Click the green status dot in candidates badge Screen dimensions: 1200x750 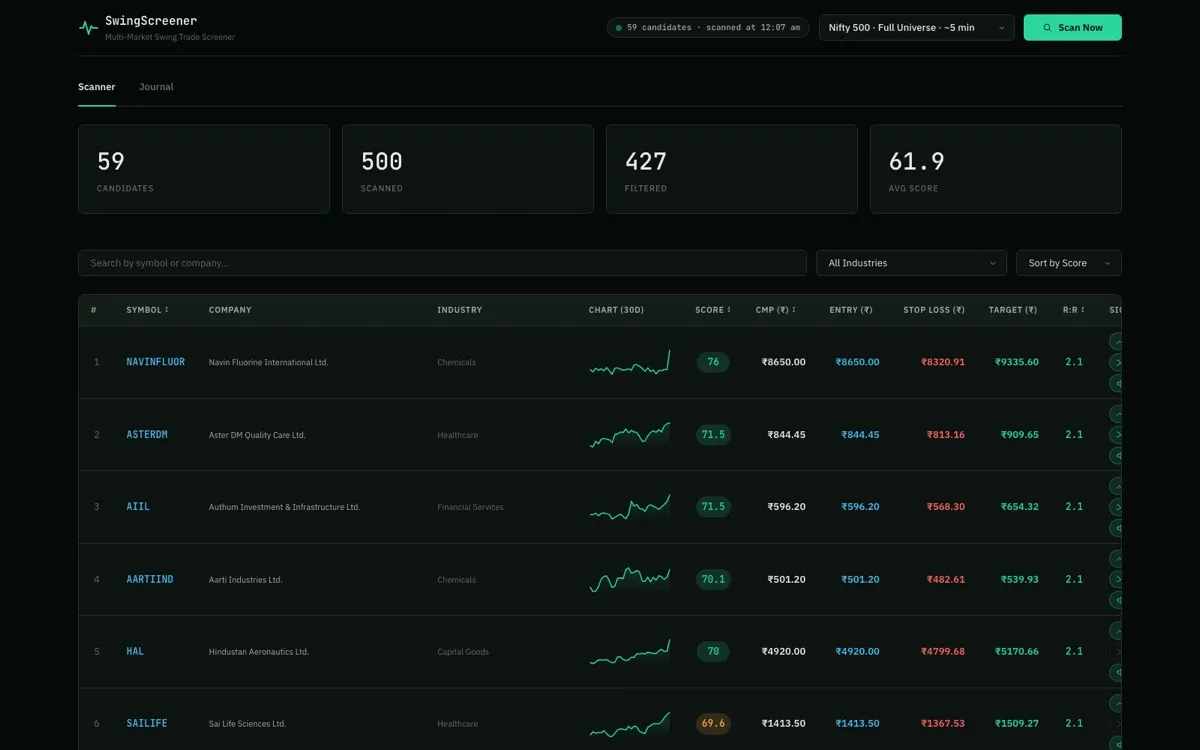(x=619, y=28)
